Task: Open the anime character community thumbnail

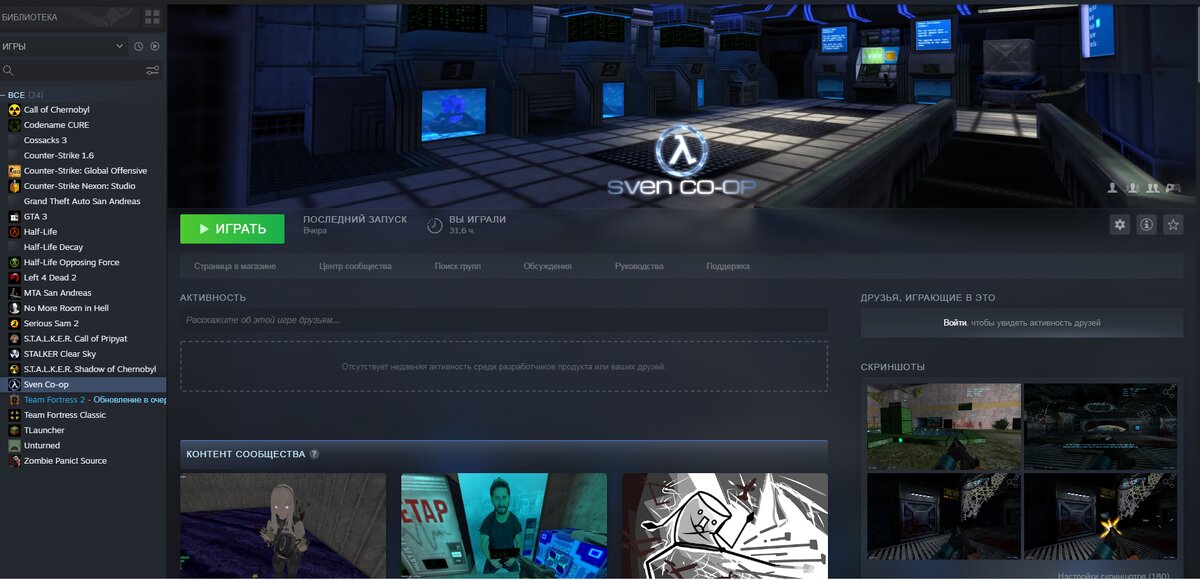Action: (x=283, y=526)
